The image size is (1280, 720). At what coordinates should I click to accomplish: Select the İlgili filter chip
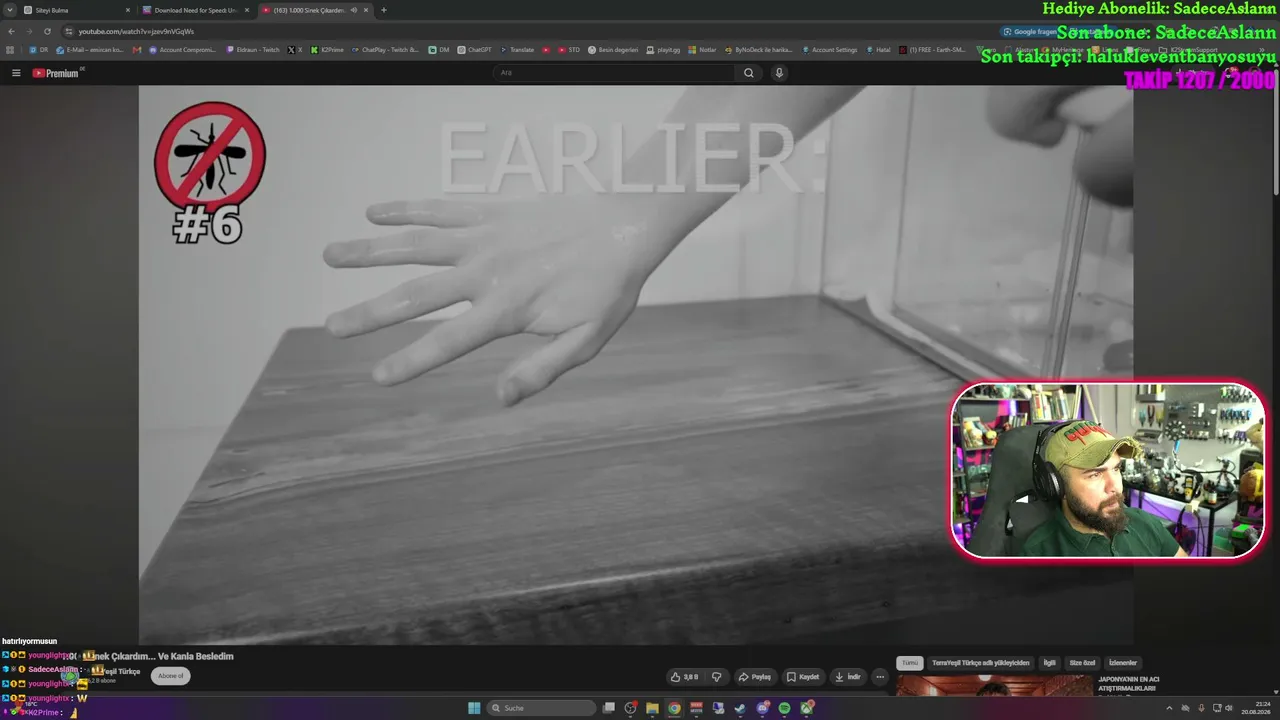coord(1050,663)
